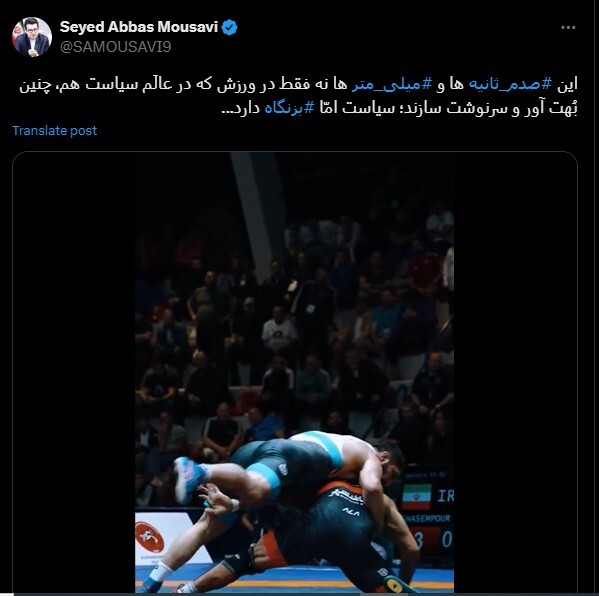Open the three-dot more options menu
Image resolution: width=599 pixels, height=596 pixels.
(x=568, y=28)
